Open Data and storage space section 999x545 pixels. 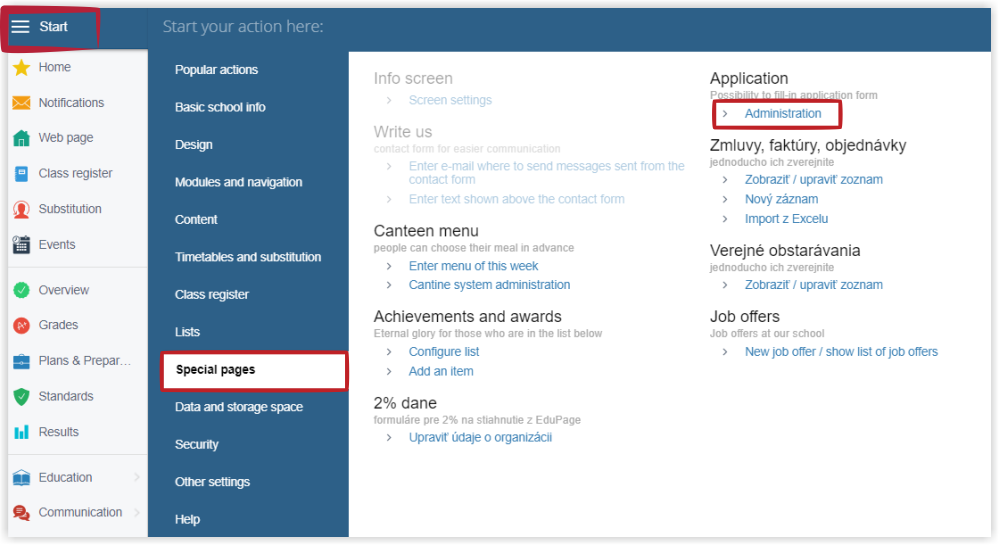[x=239, y=407]
